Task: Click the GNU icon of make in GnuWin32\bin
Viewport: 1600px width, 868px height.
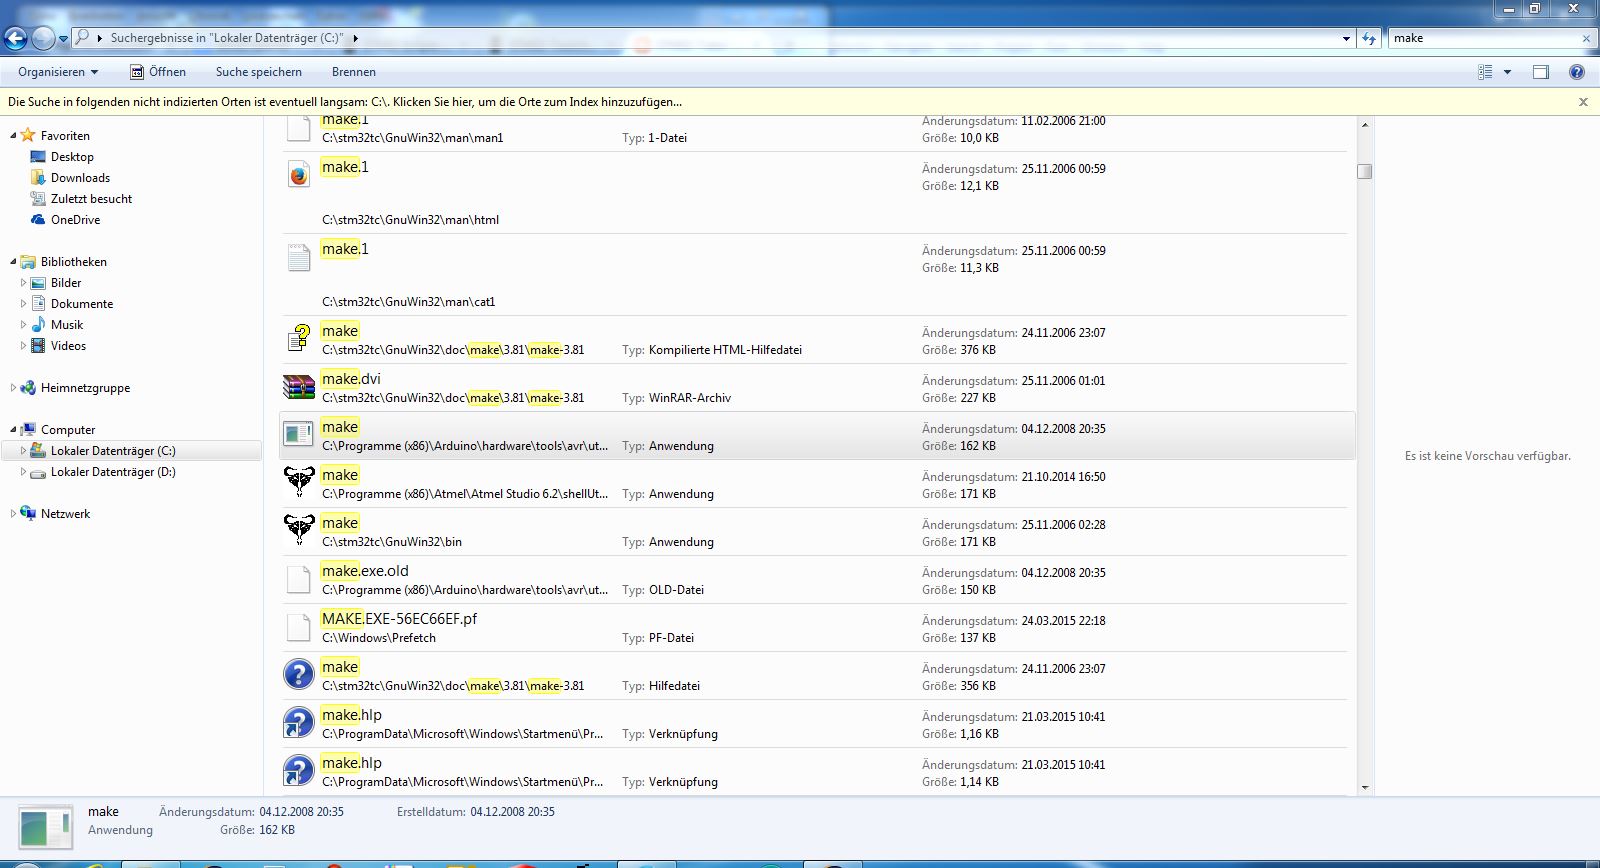Action: pyautogui.click(x=299, y=531)
